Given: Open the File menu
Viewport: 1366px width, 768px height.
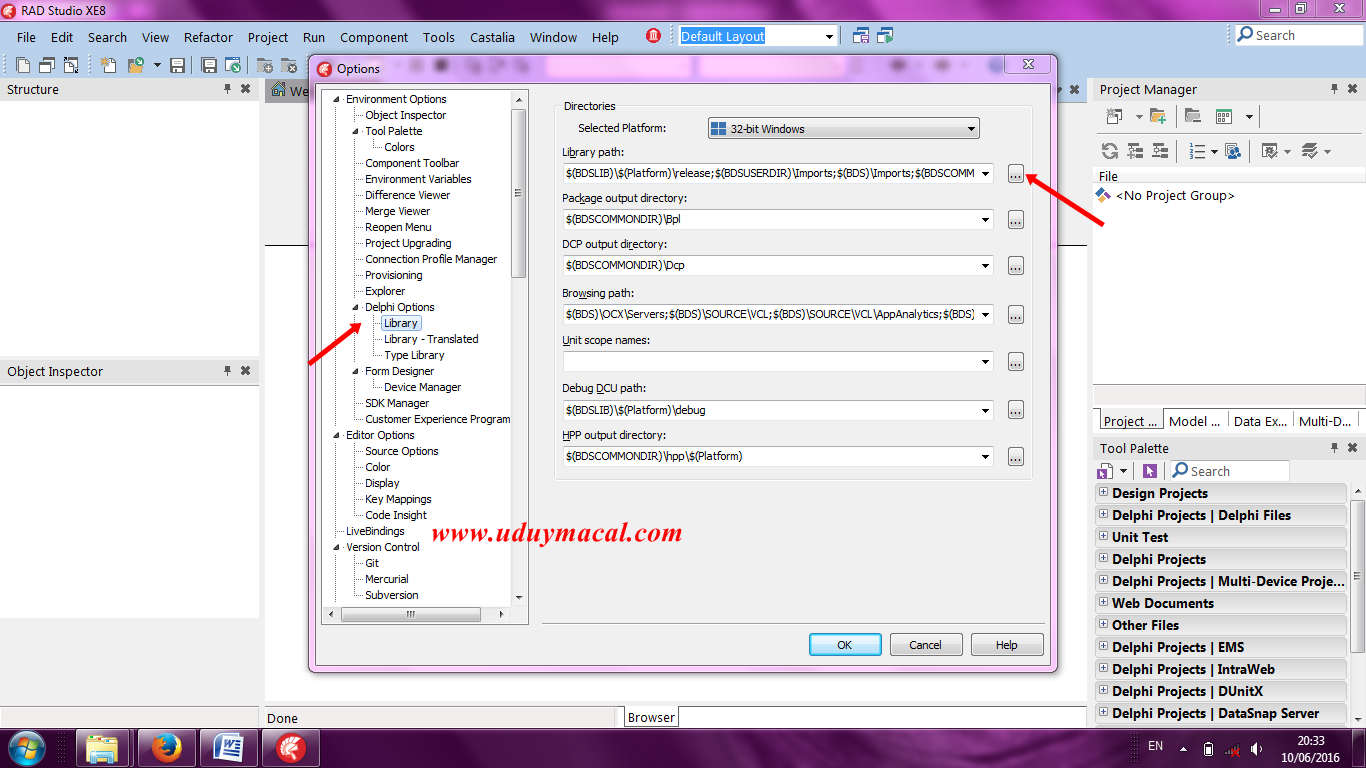Looking at the screenshot, I should pos(26,37).
